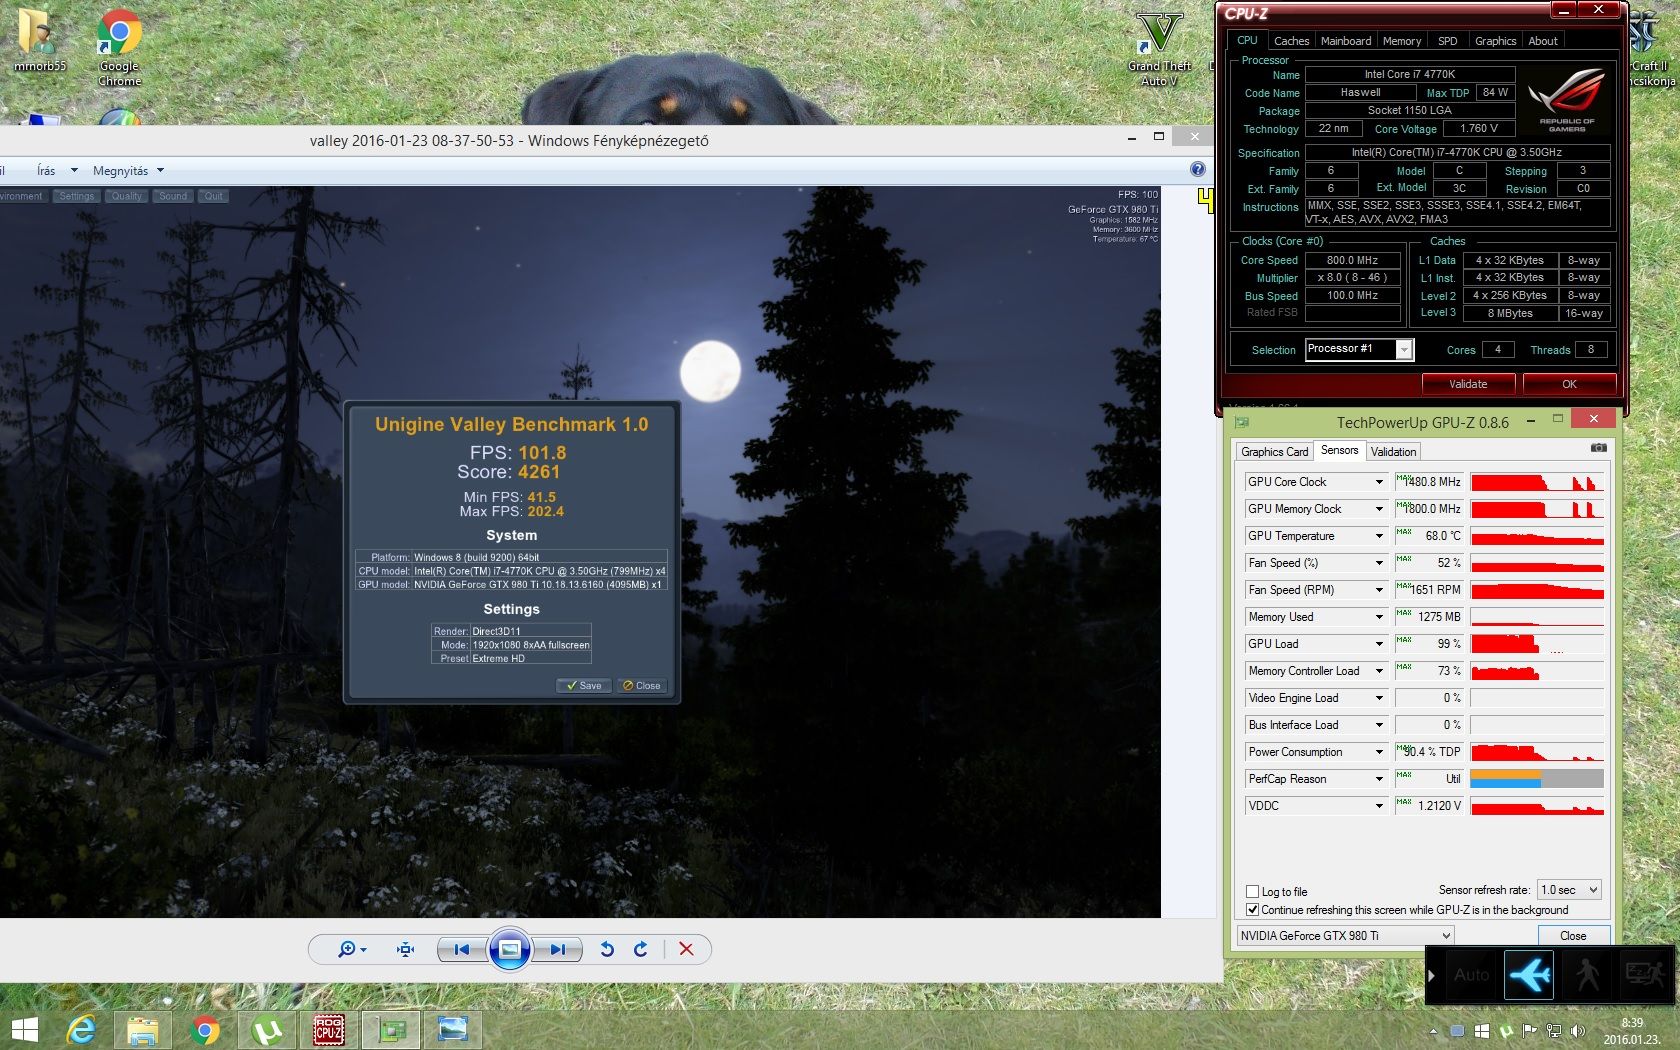The width and height of the screenshot is (1680, 1050).
Task: Start slideshow with the round center button
Action: click(509, 949)
